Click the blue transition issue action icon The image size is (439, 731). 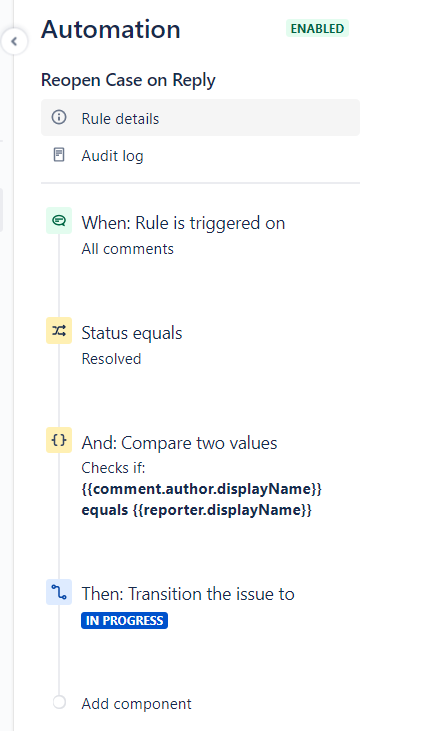point(59,592)
